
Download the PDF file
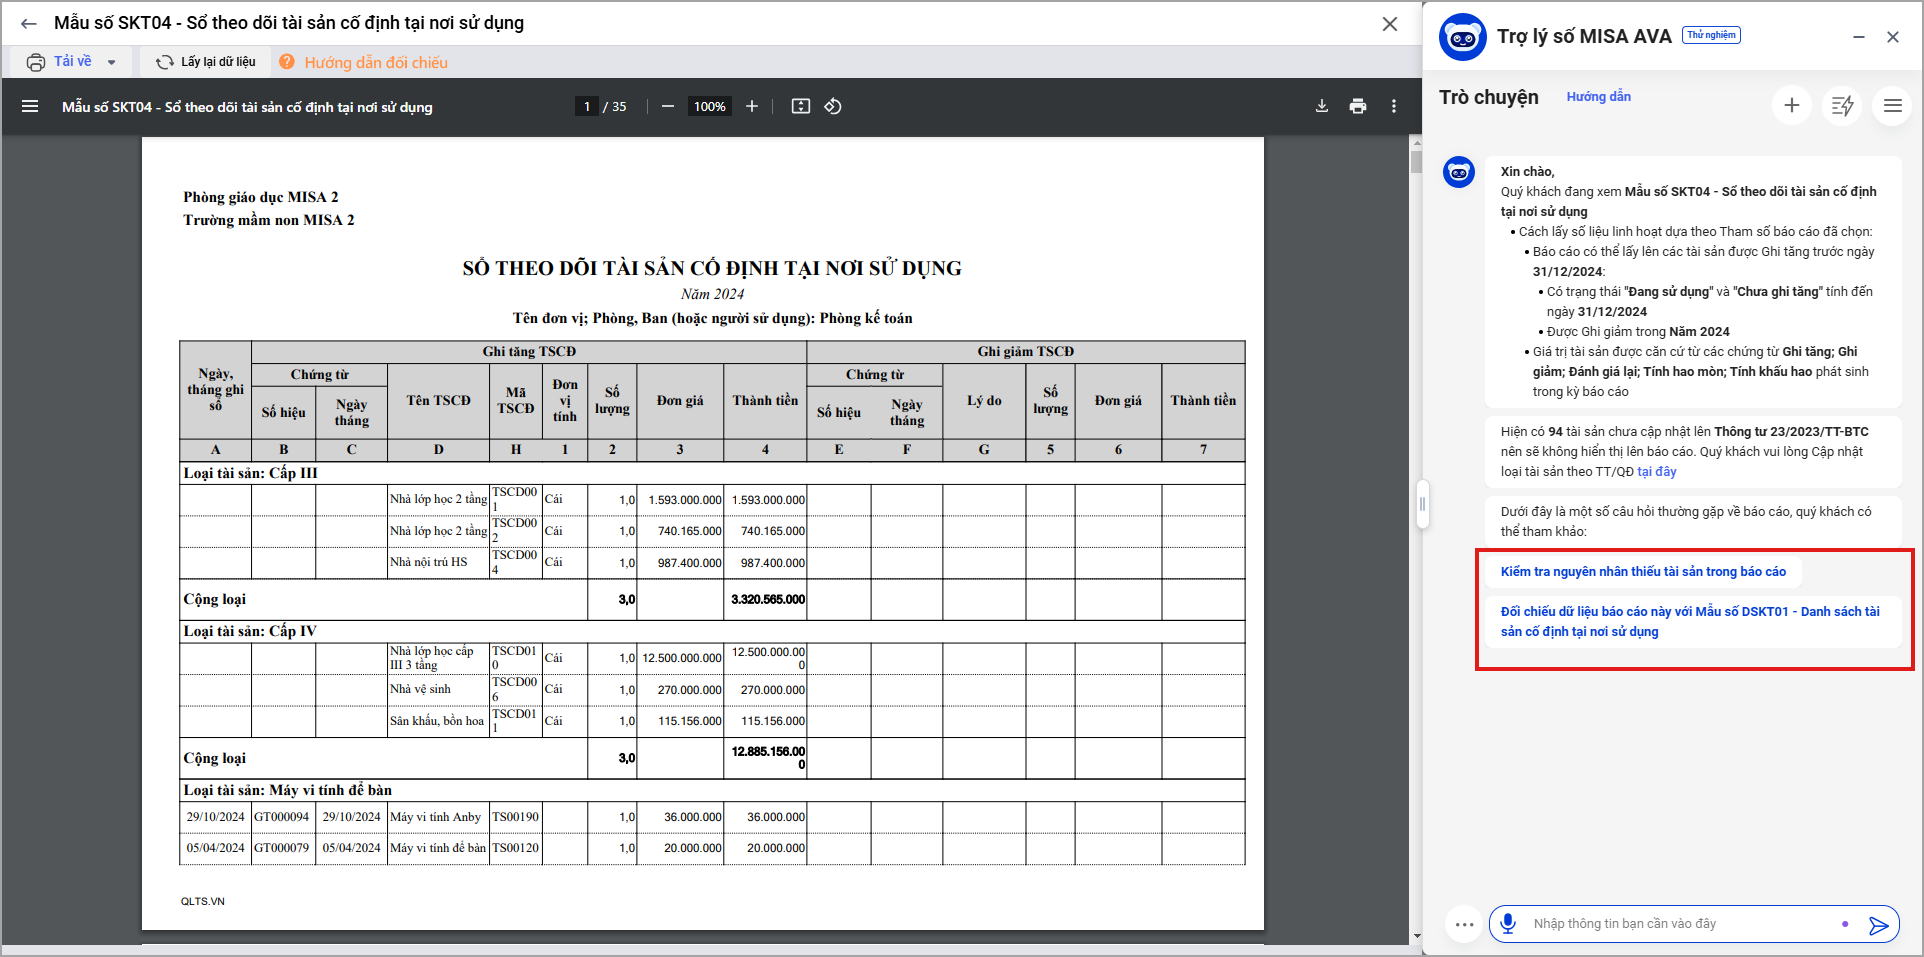pos(1322,106)
